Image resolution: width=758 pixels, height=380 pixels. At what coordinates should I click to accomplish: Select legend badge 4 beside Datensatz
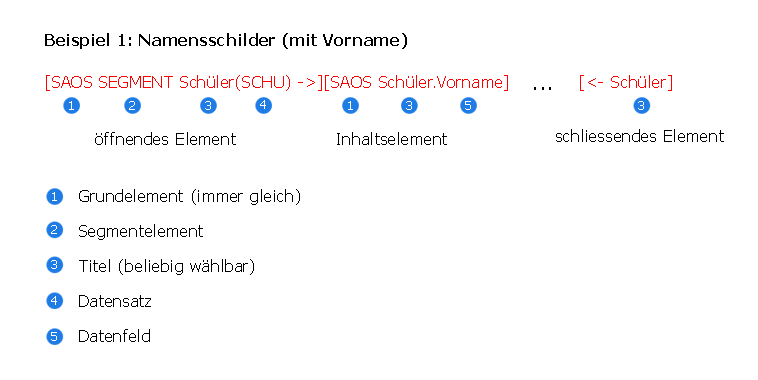pos(55,301)
